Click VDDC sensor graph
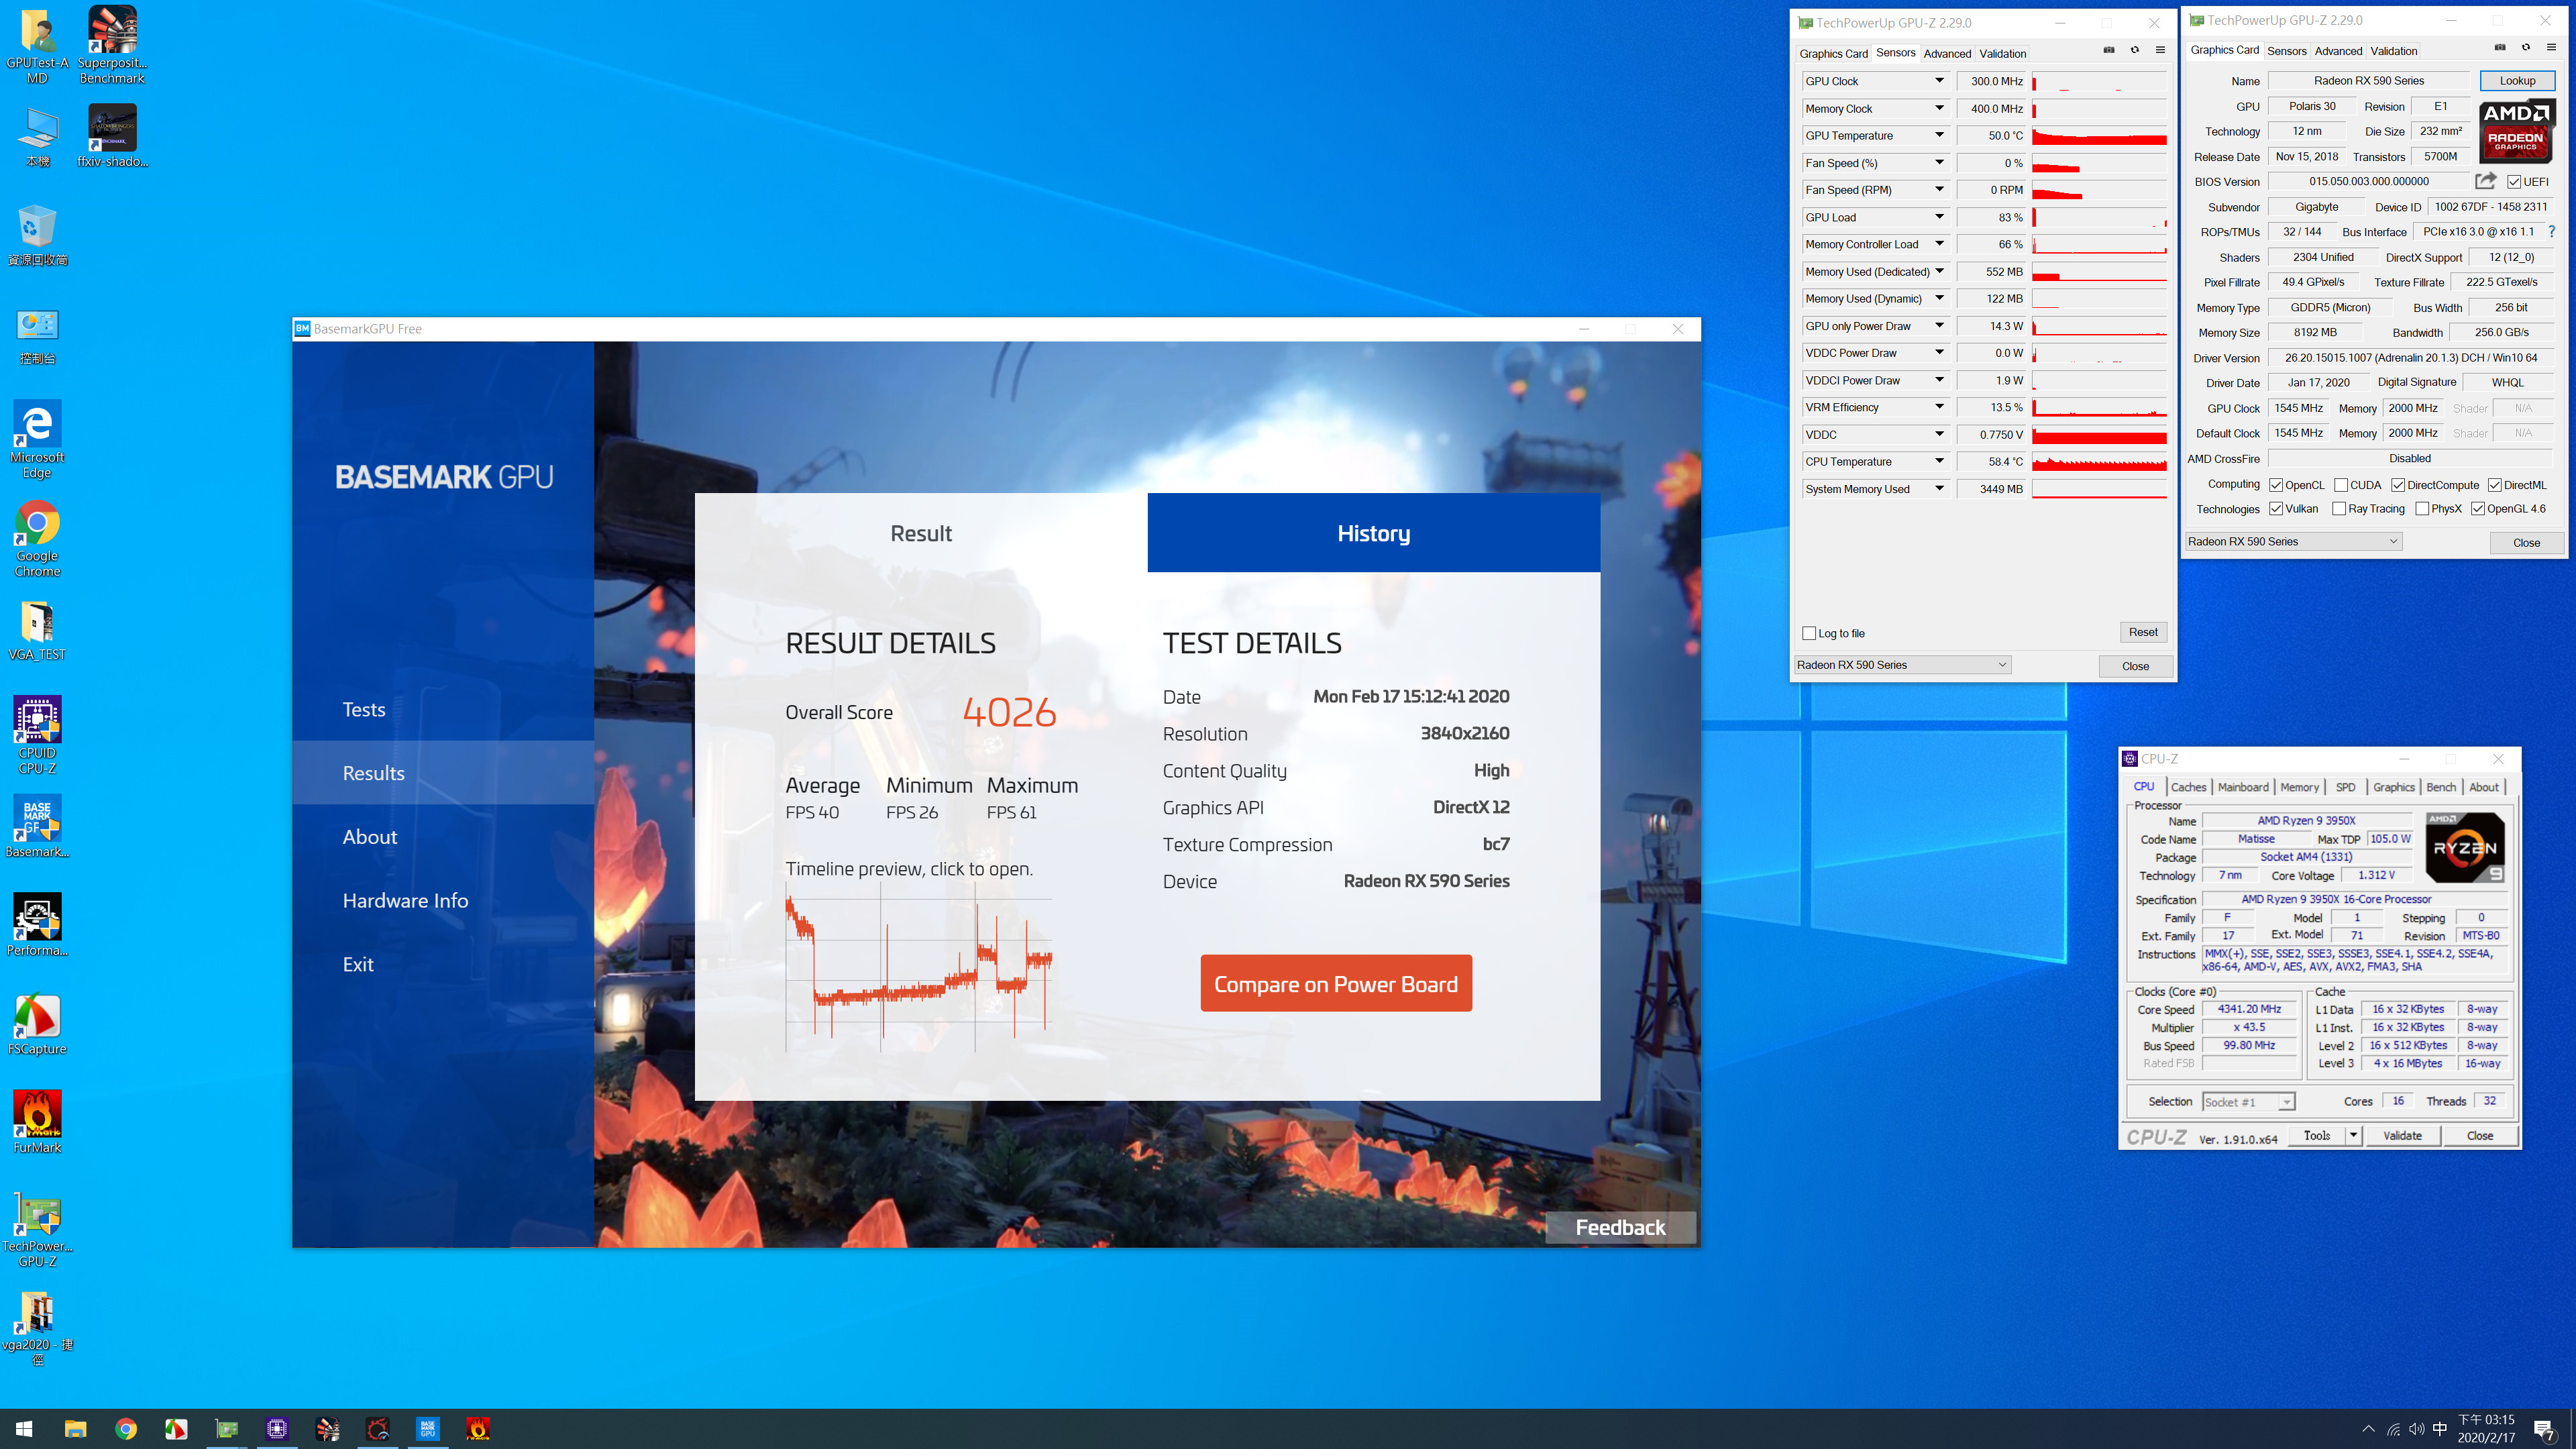Screen dimensions: 2576x1449 tap(2099, 435)
